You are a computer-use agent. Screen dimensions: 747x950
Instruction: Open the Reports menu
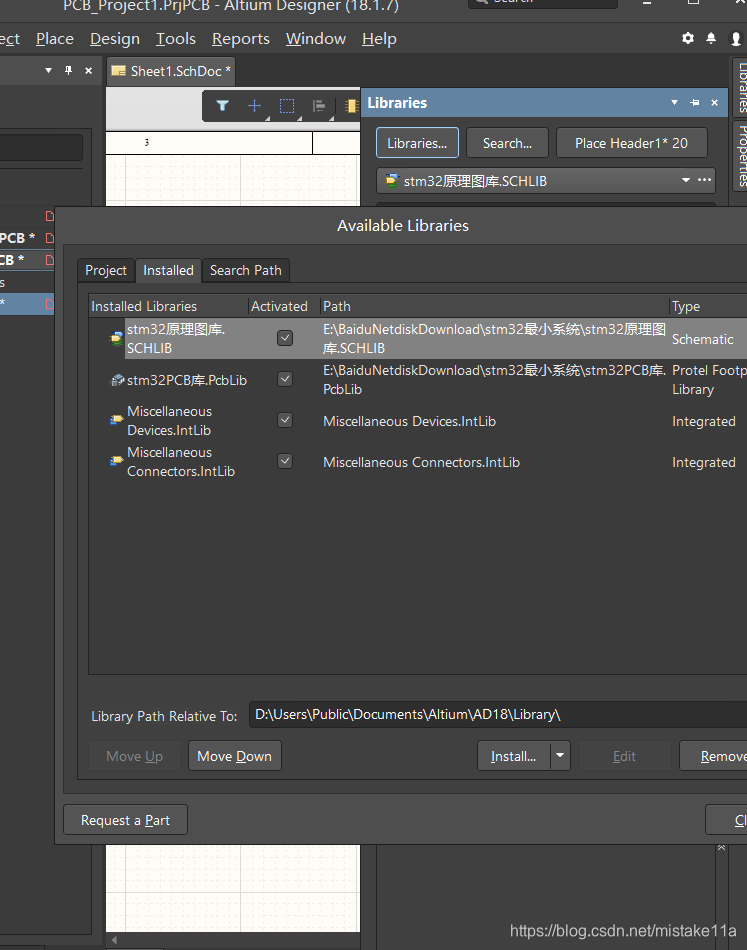tap(240, 39)
